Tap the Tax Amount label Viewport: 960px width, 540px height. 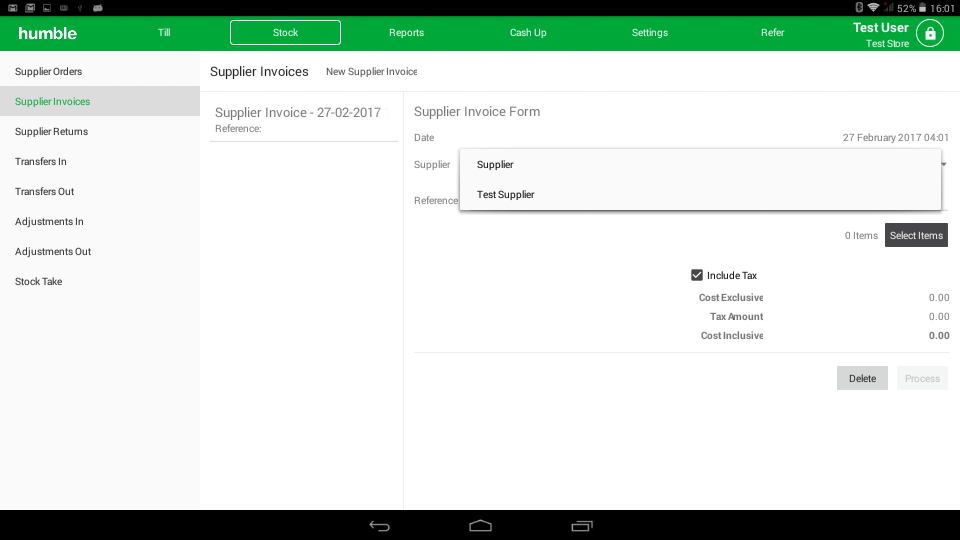(737, 316)
